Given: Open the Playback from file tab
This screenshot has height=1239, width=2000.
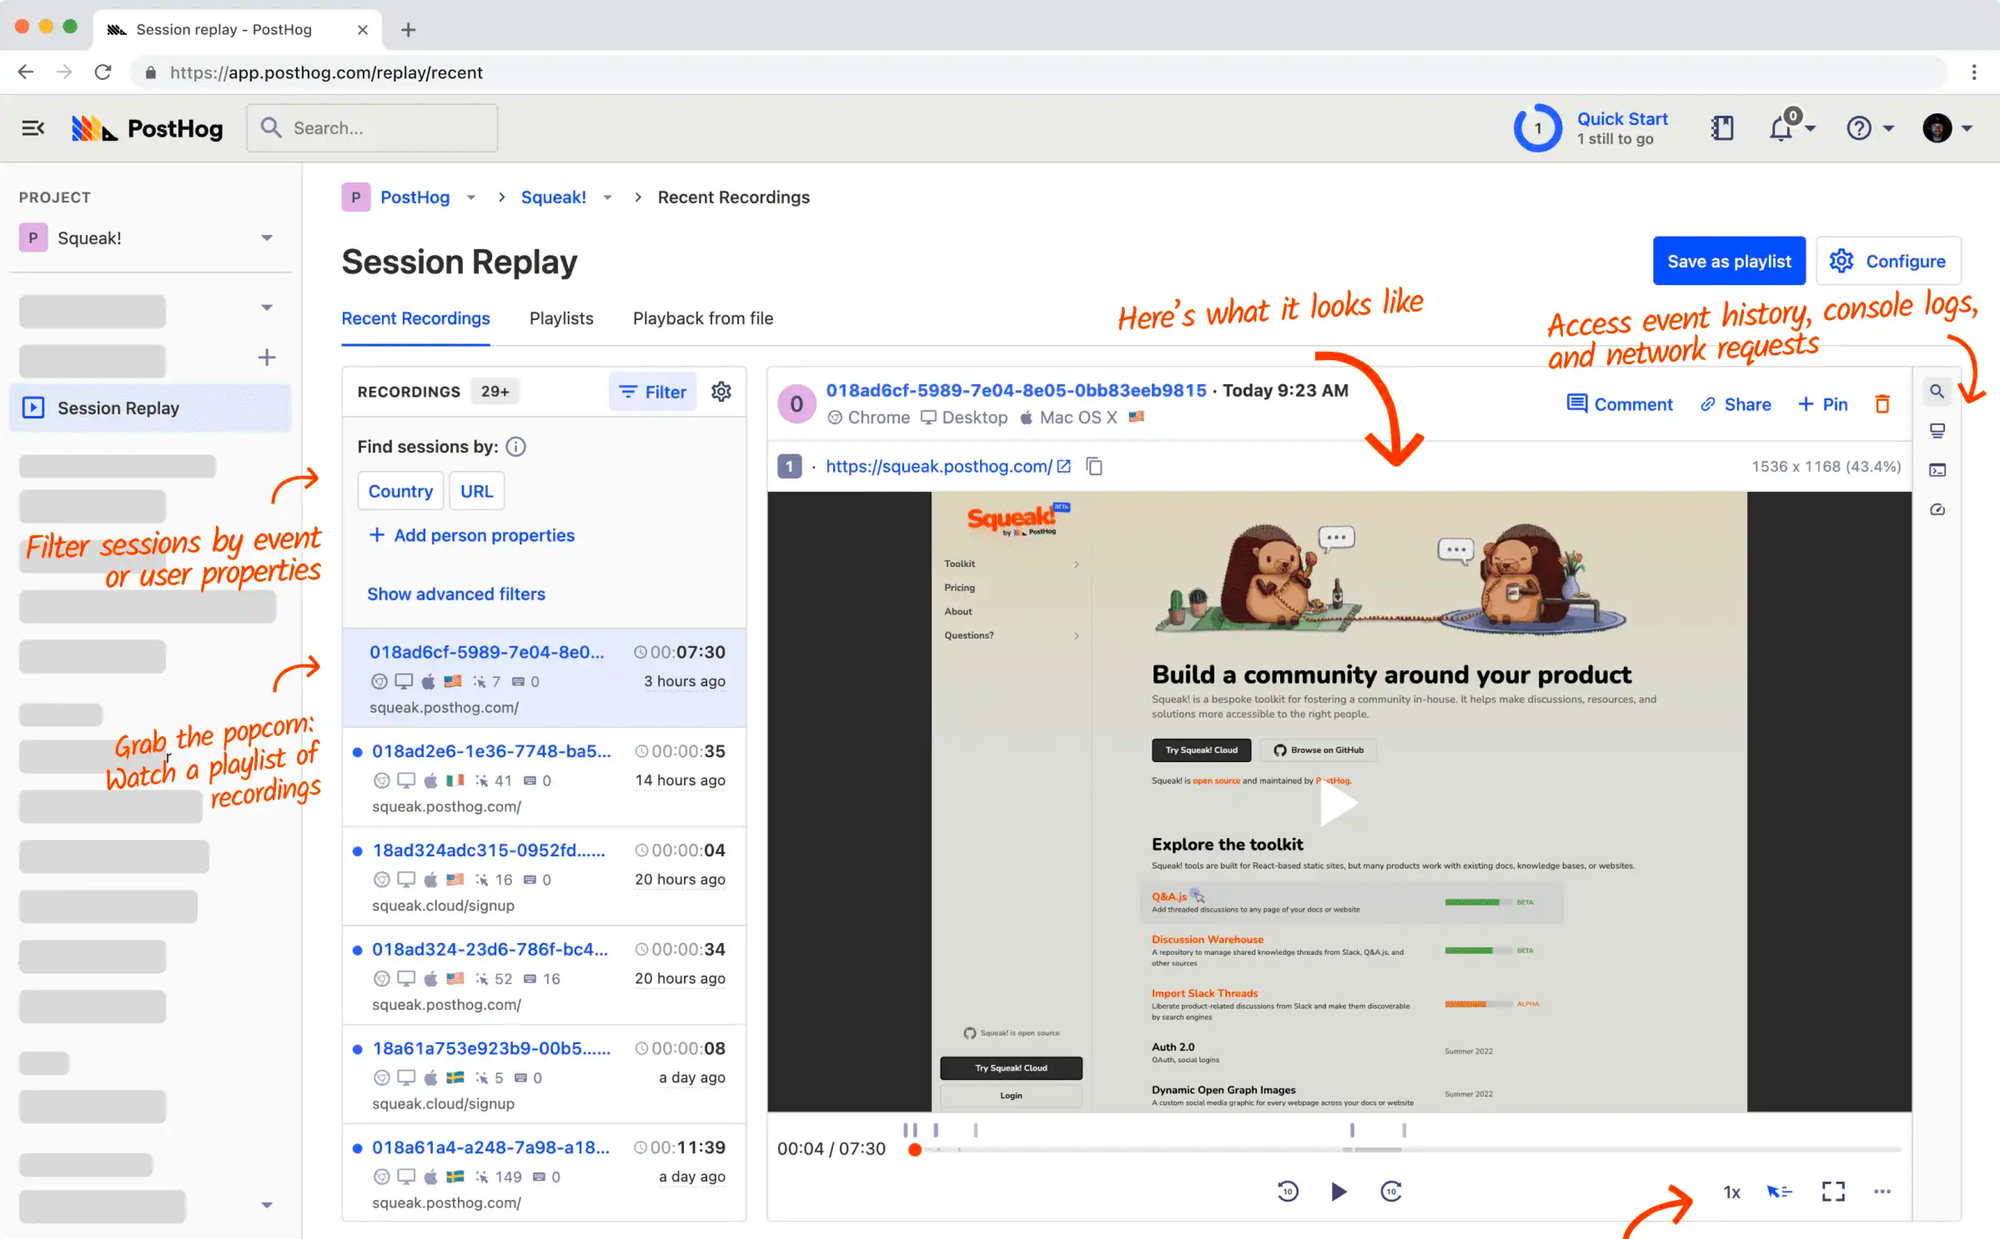Looking at the screenshot, I should (702, 318).
